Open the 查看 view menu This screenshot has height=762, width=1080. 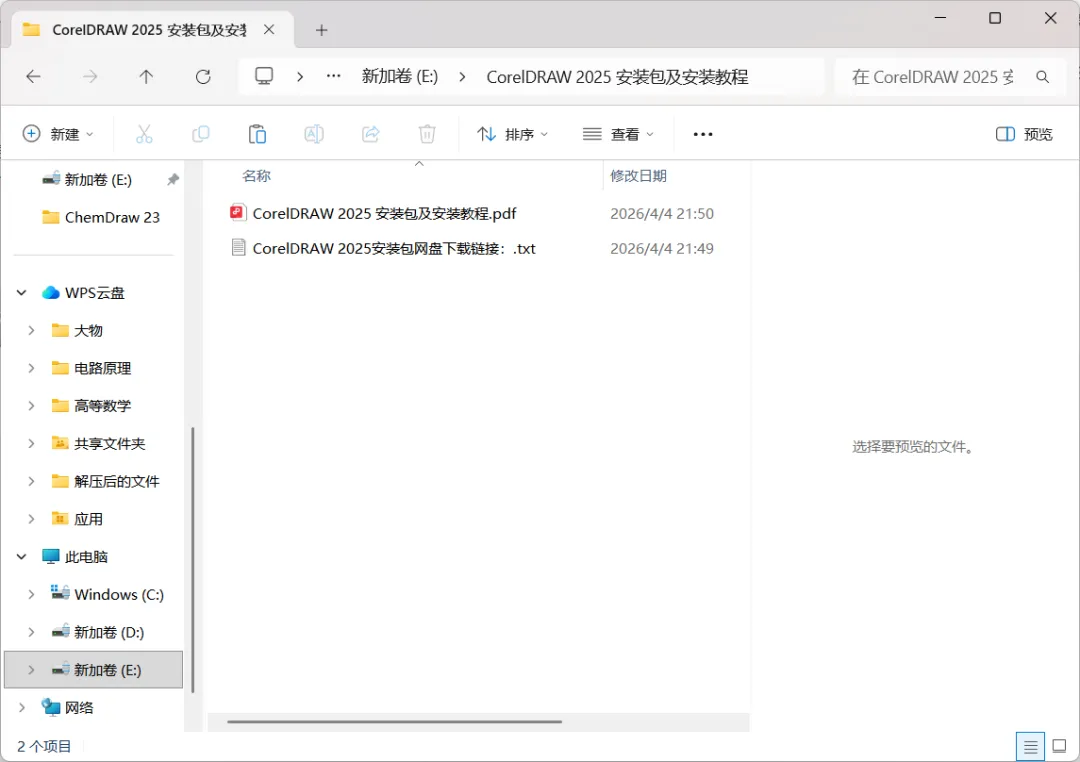(x=618, y=134)
